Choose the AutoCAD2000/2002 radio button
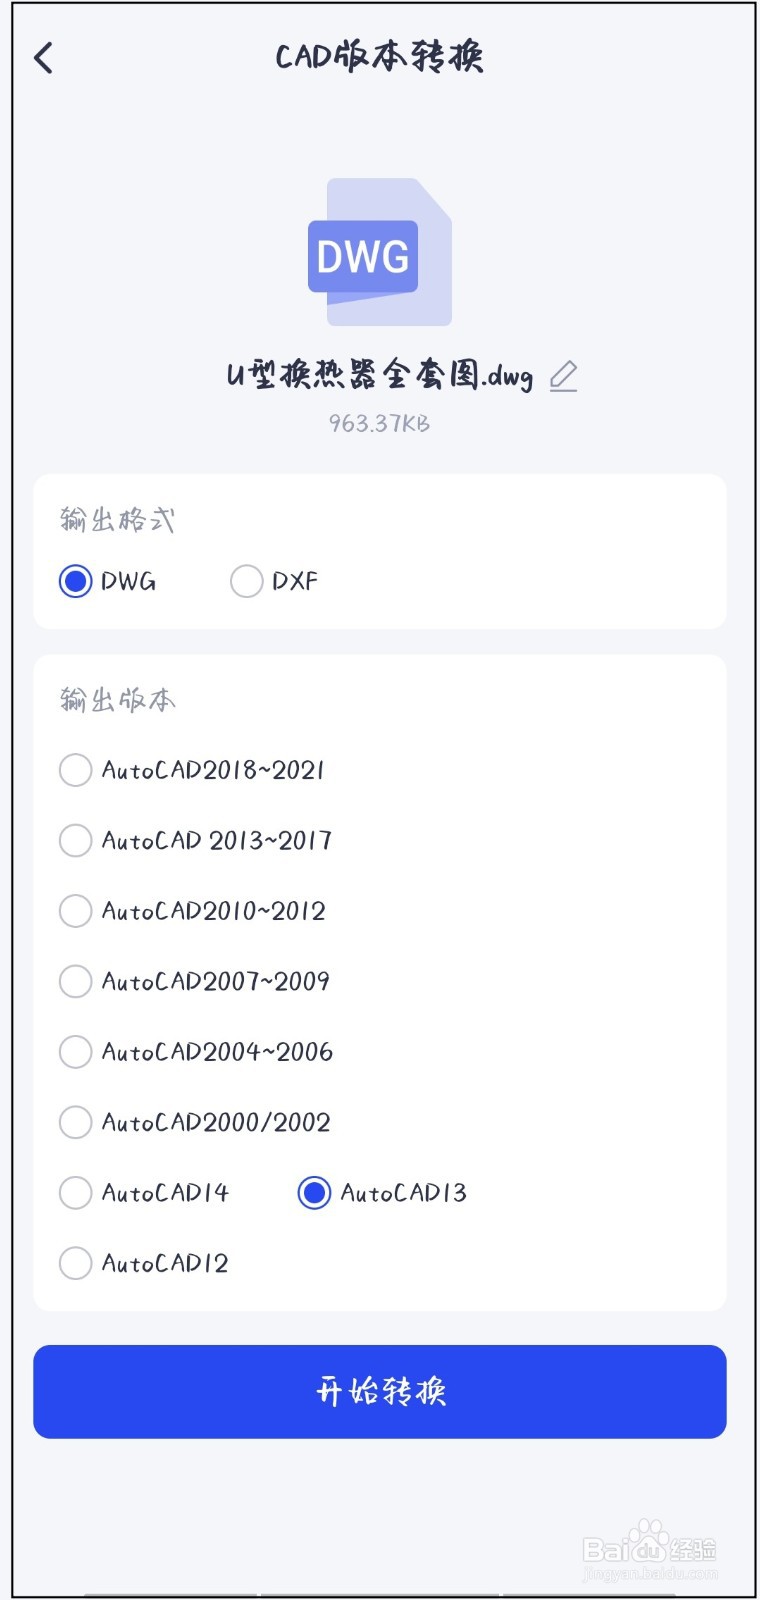The width and height of the screenshot is (760, 1600). point(76,1122)
